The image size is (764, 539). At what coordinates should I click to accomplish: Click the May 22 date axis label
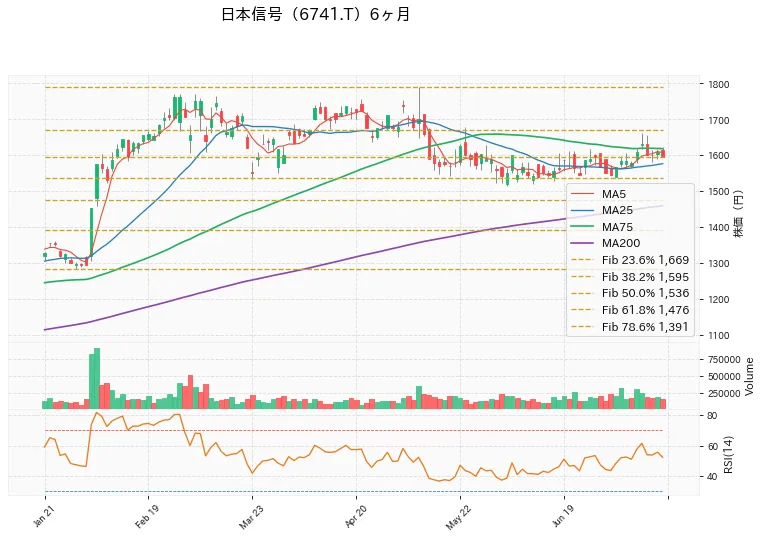pos(458,517)
